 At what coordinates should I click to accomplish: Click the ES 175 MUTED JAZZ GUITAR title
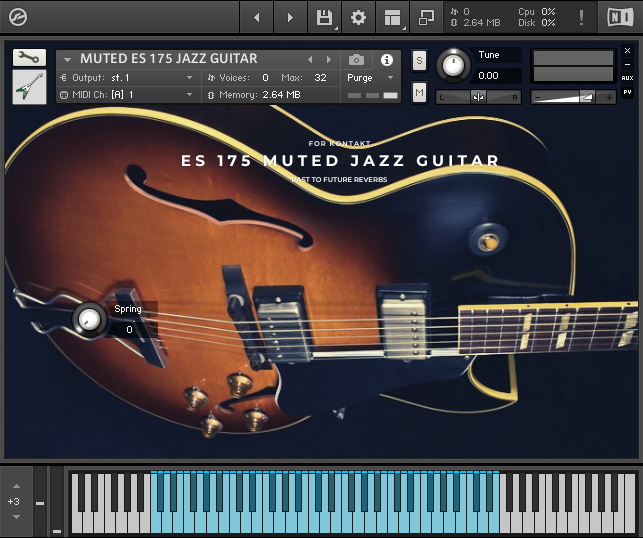click(x=340, y=160)
